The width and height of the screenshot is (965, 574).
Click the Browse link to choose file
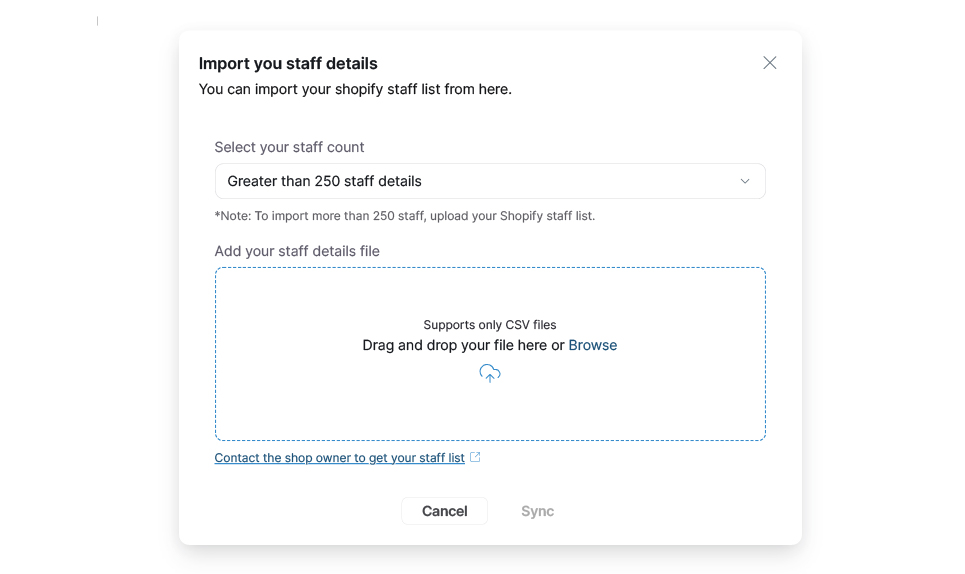click(x=592, y=345)
